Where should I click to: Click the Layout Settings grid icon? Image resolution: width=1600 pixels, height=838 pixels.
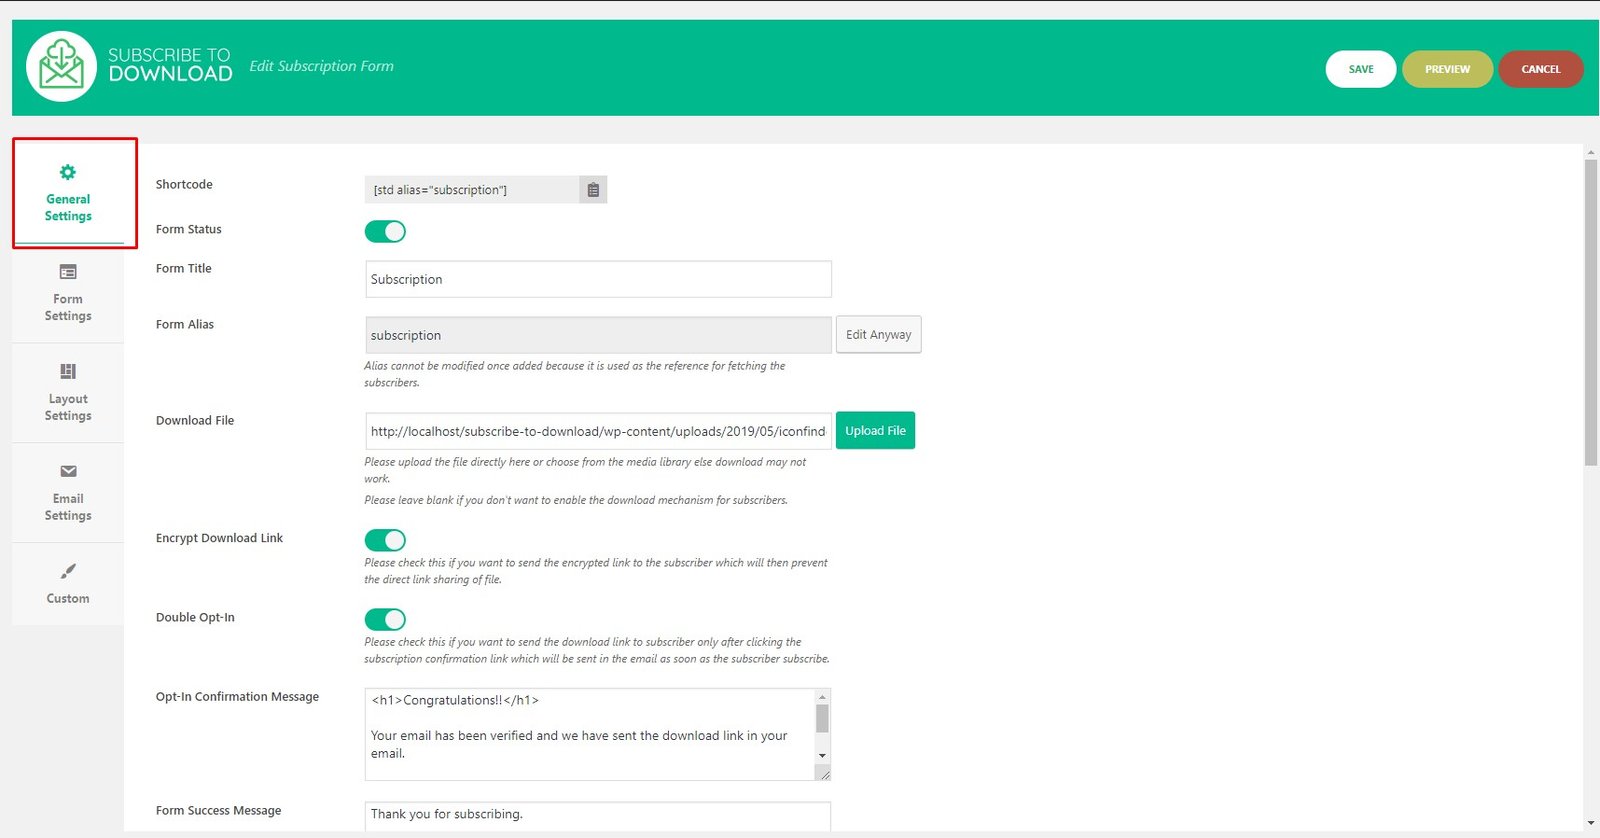tap(68, 372)
